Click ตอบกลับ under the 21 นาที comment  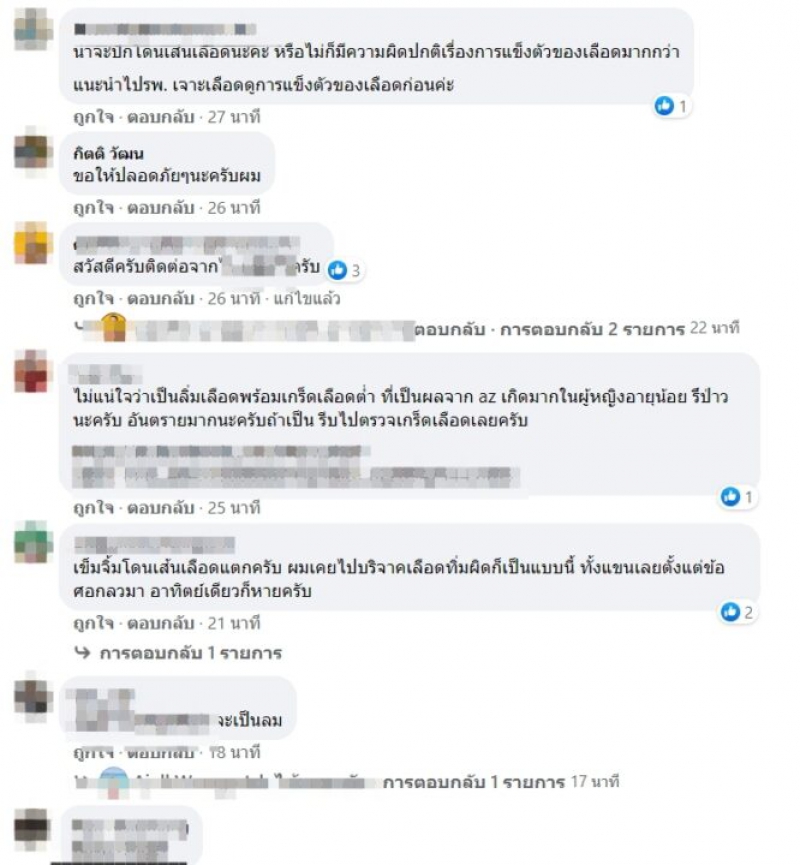click(161, 623)
